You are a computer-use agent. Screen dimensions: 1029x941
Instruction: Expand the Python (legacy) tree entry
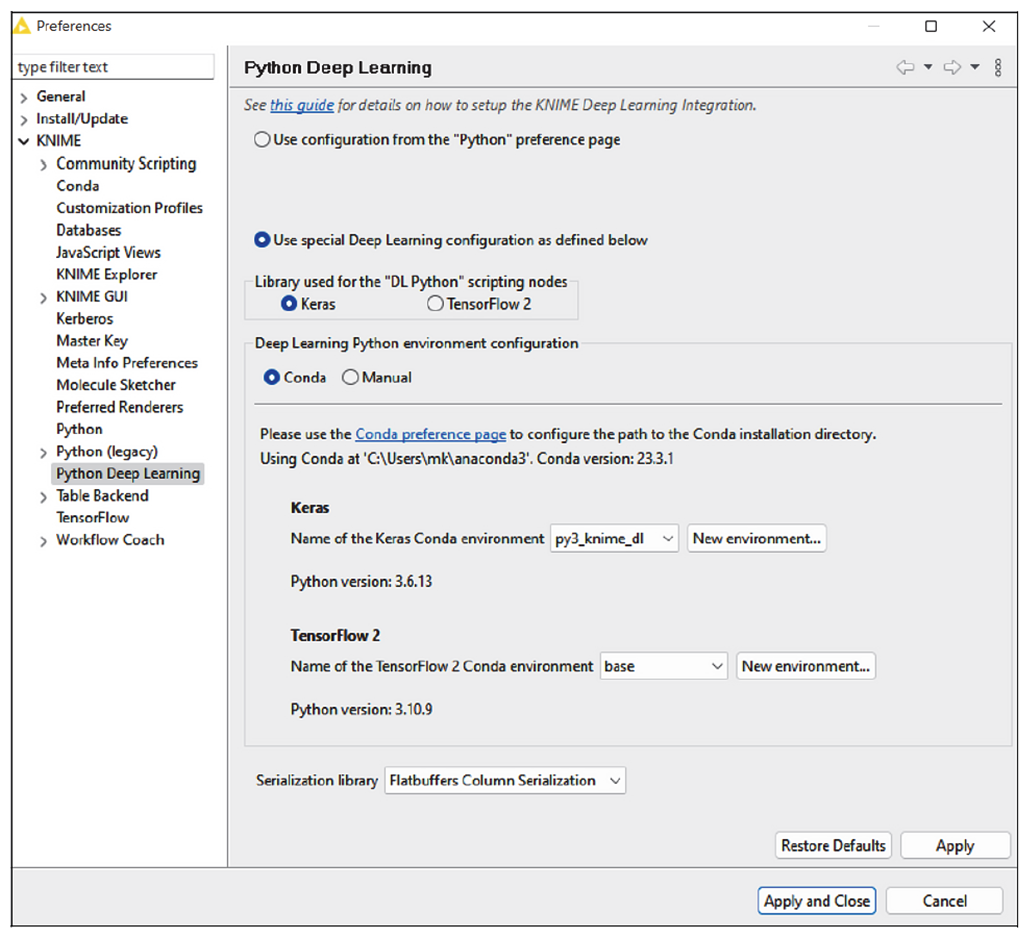click(42, 451)
